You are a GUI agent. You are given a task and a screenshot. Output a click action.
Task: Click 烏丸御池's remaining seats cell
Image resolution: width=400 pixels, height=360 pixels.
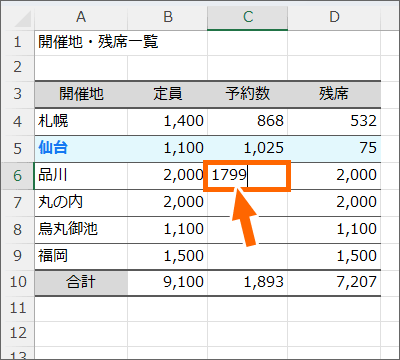click(x=334, y=230)
